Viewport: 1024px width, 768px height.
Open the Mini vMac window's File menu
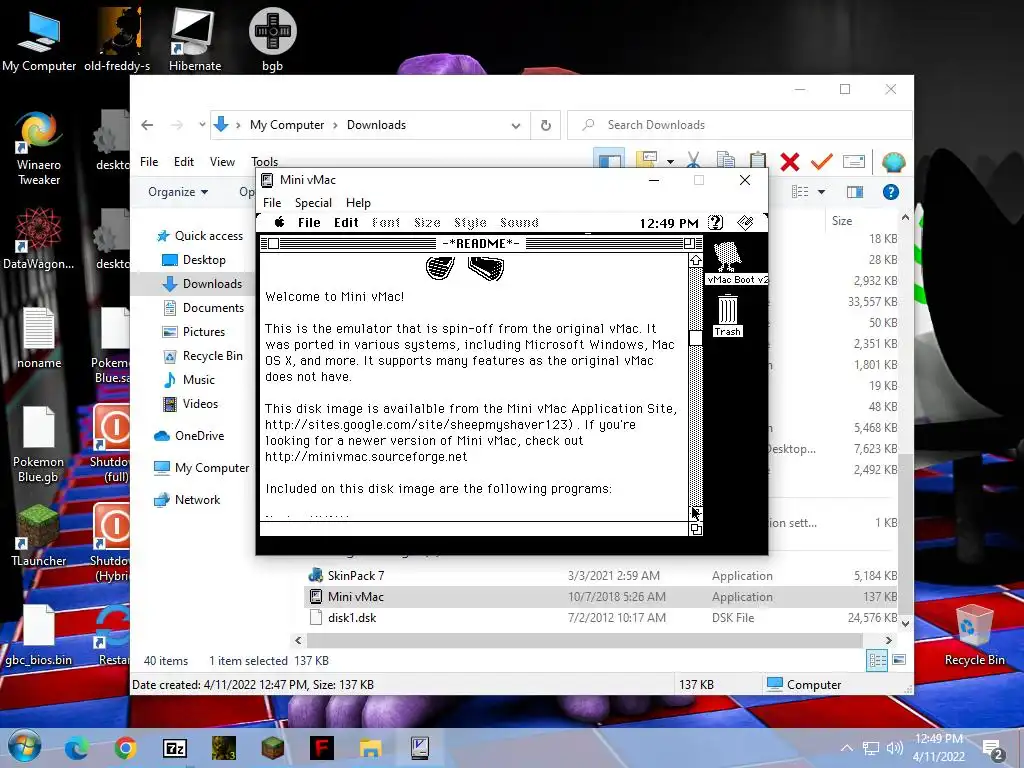(x=272, y=202)
